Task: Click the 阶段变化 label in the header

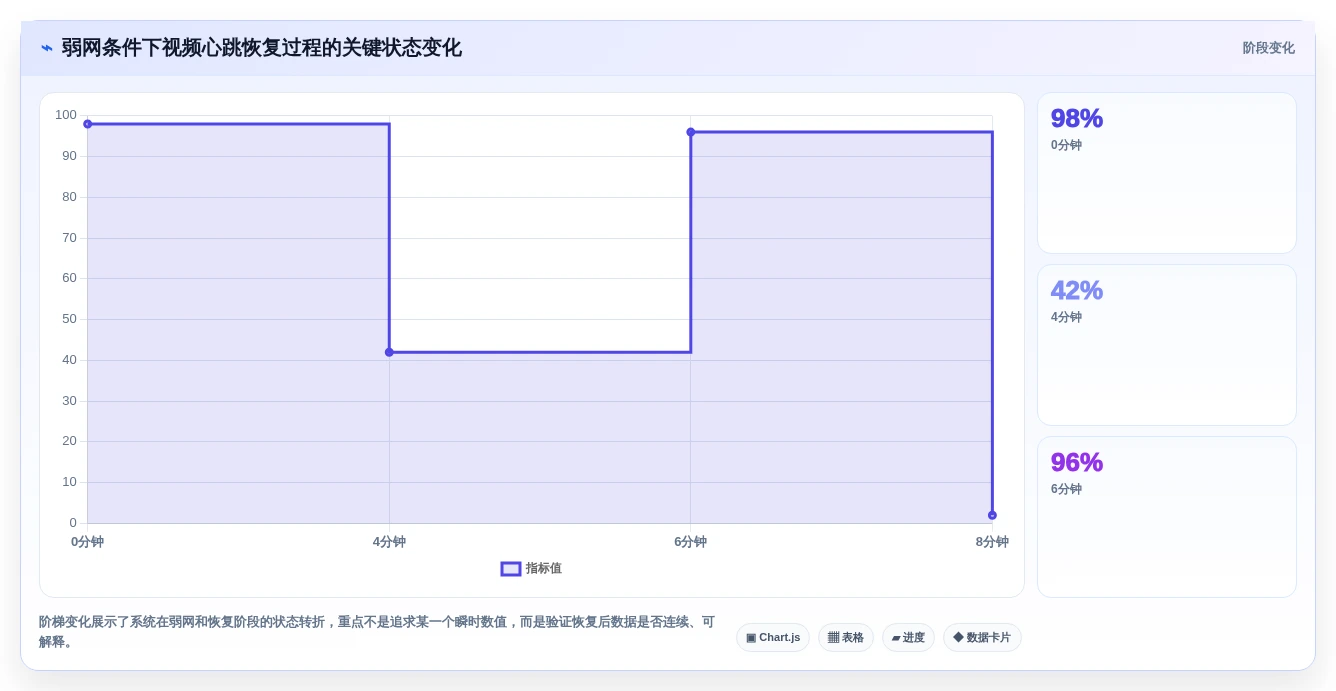Action: click(x=1268, y=48)
